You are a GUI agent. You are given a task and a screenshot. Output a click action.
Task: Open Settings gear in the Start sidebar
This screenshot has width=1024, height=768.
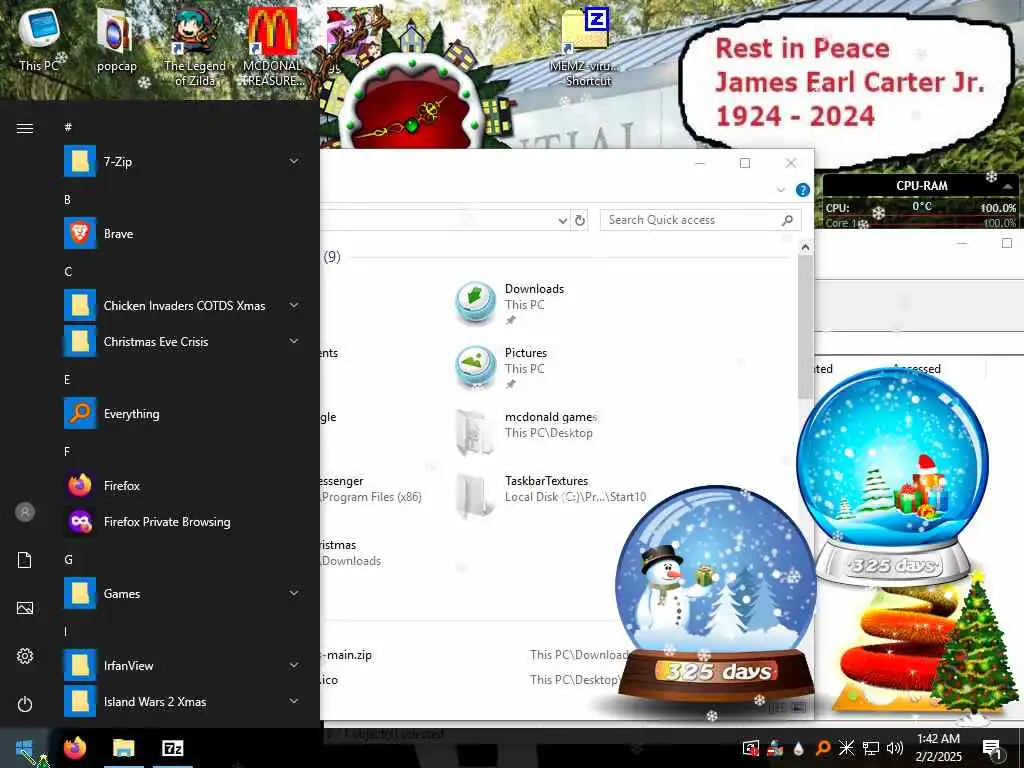coord(25,656)
